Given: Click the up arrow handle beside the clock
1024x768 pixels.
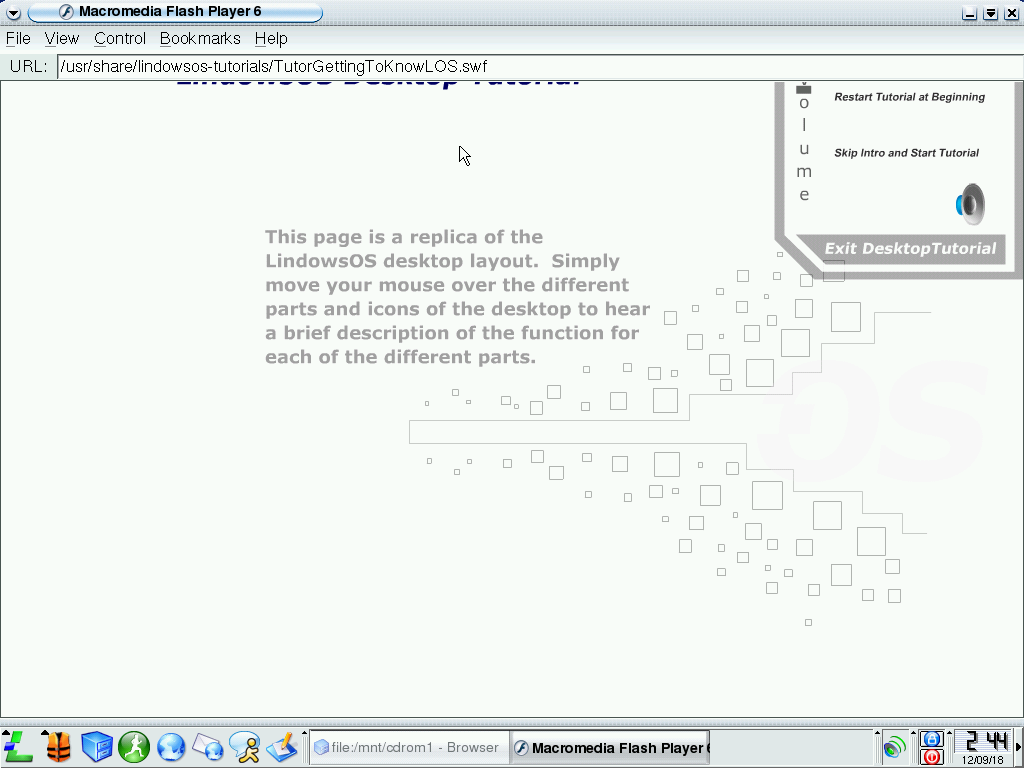Looking at the screenshot, I should 950,733.
